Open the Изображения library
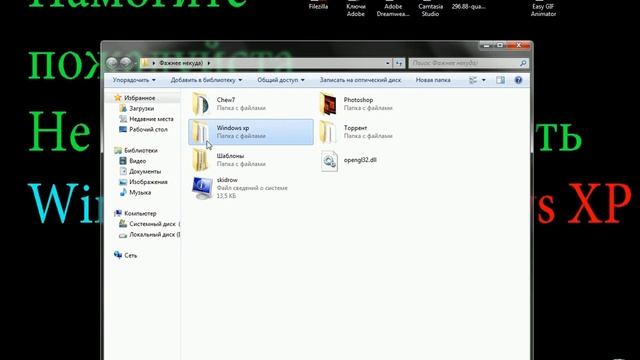Screen dimensions: 640x360 click(148, 182)
